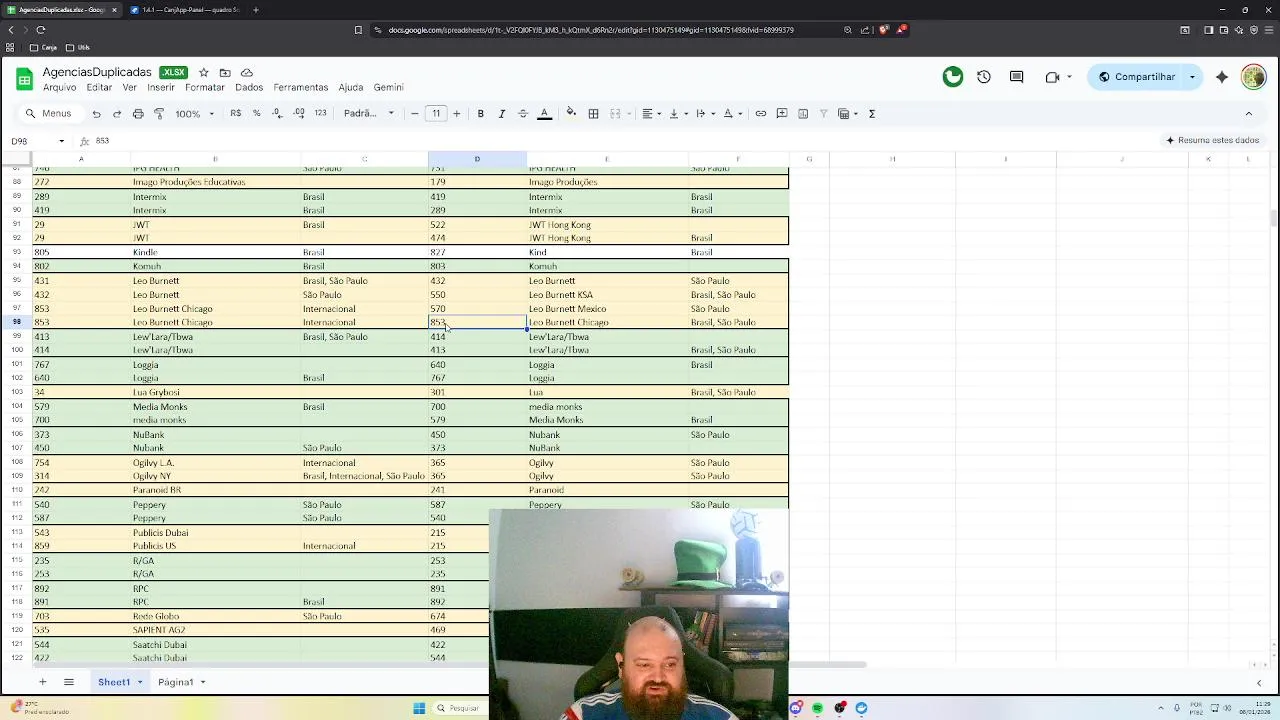Print the spreadsheet using the printer icon
This screenshot has height=720, width=1280.
[x=138, y=114]
